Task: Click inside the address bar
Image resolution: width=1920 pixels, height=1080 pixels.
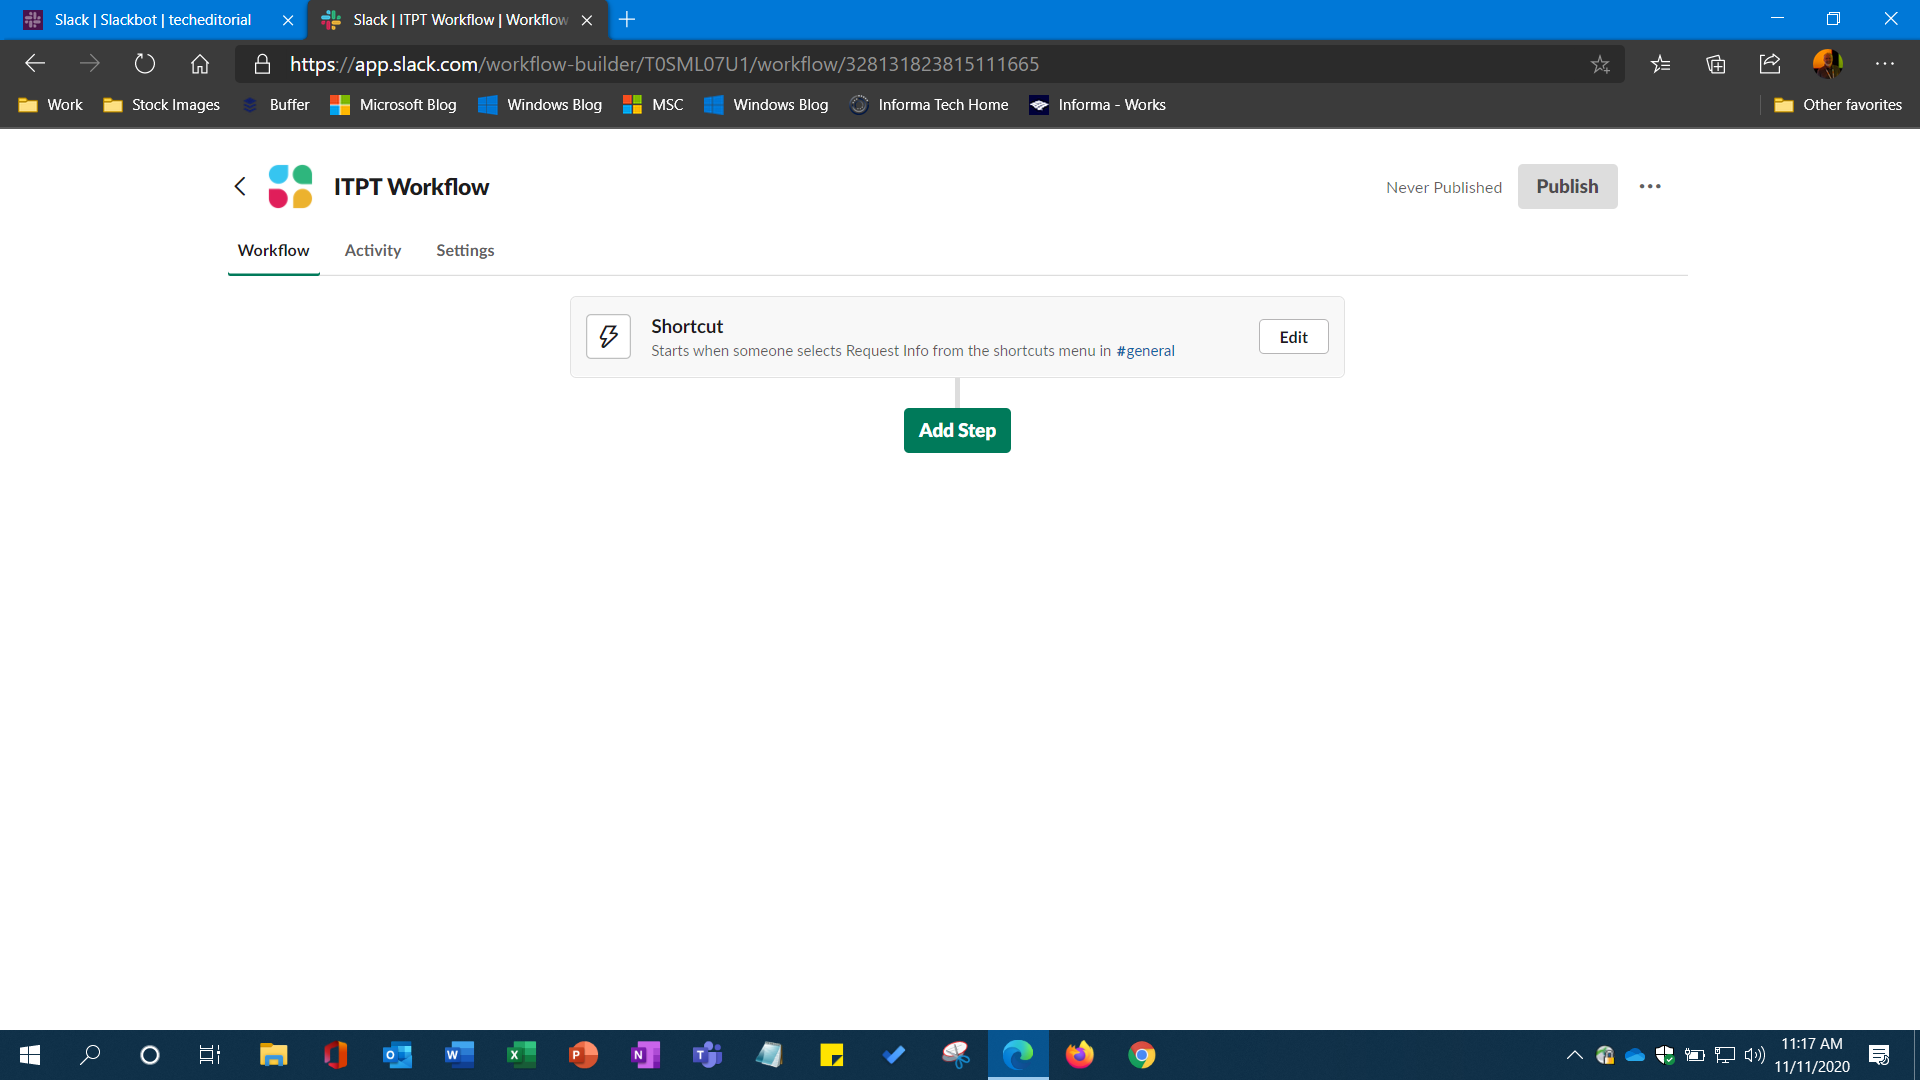Action: click(900, 63)
